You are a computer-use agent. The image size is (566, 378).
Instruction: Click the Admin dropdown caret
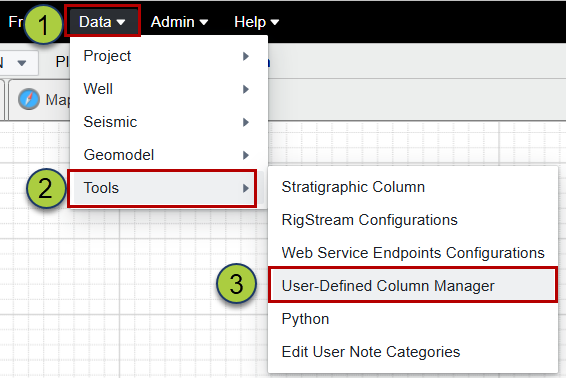204,22
